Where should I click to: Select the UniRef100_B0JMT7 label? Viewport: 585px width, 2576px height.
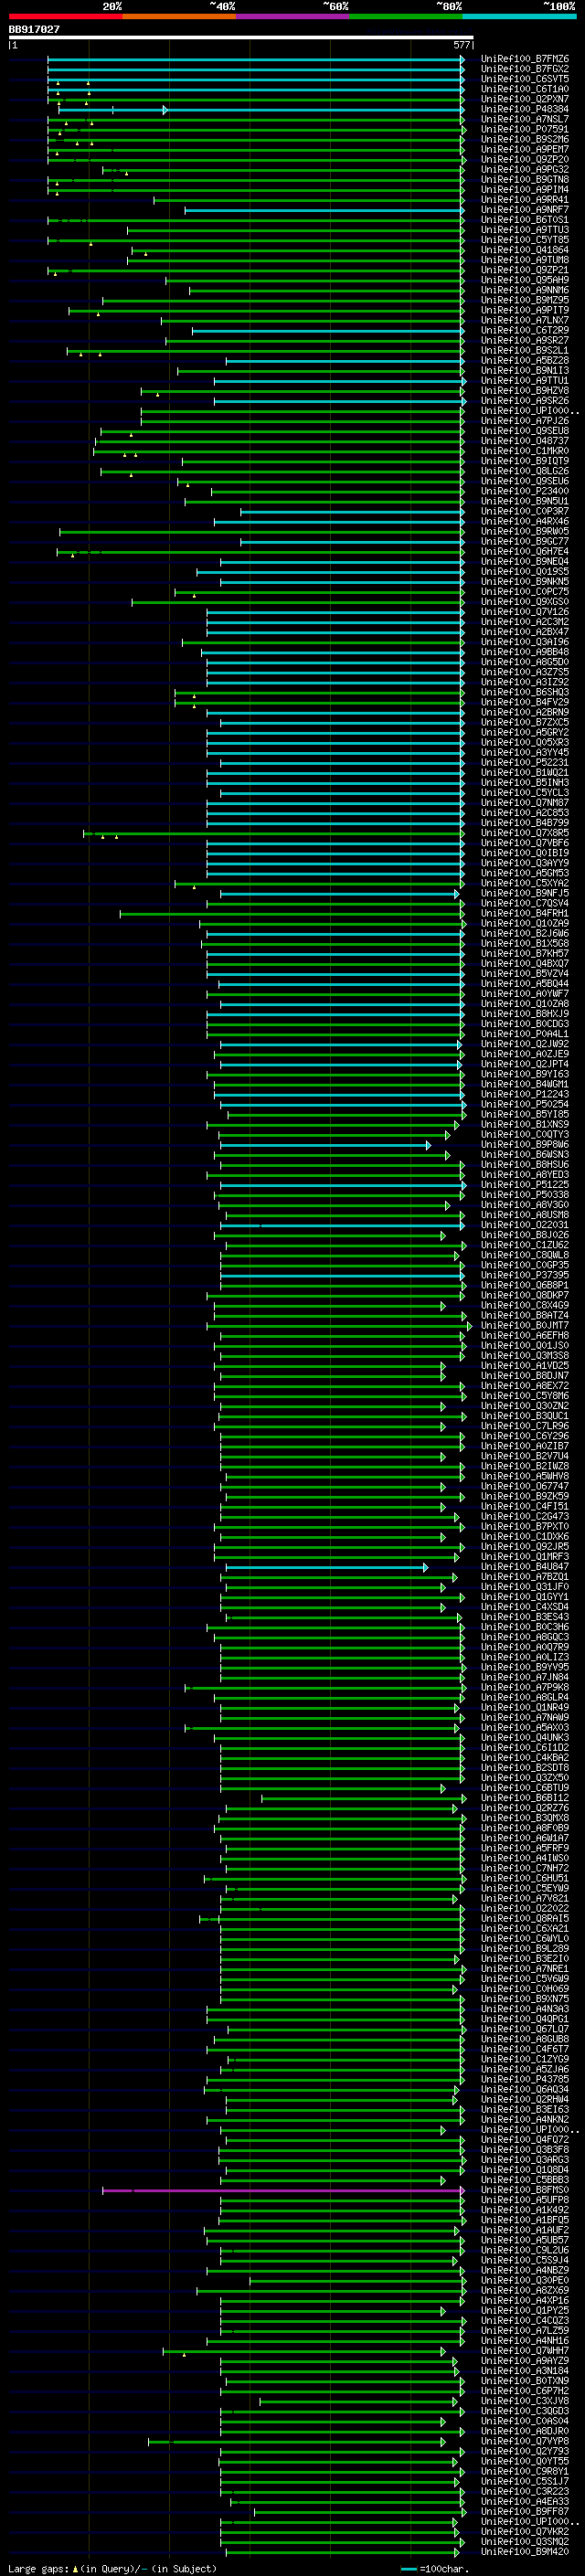click(x=525, y=1325)
